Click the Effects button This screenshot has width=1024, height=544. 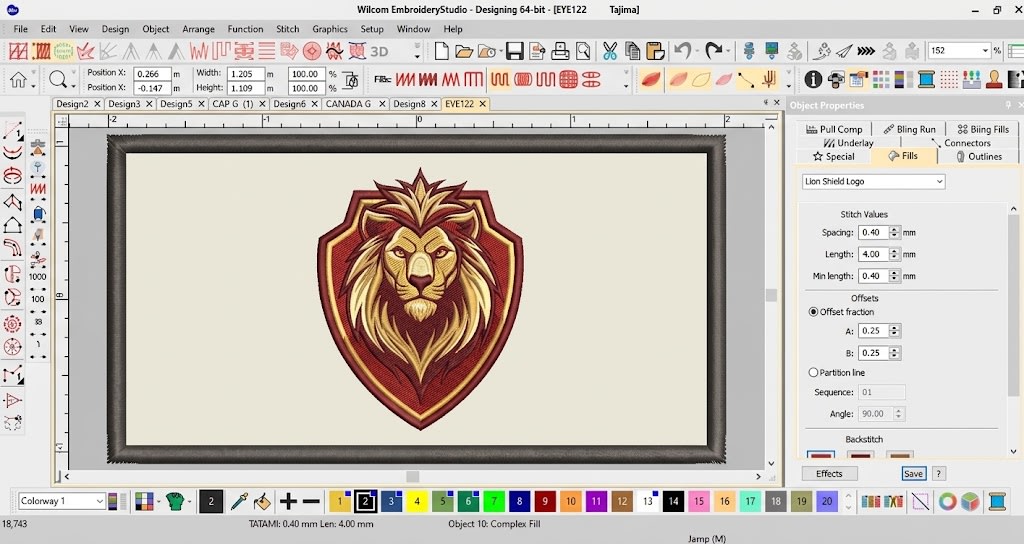pos(829,473)
